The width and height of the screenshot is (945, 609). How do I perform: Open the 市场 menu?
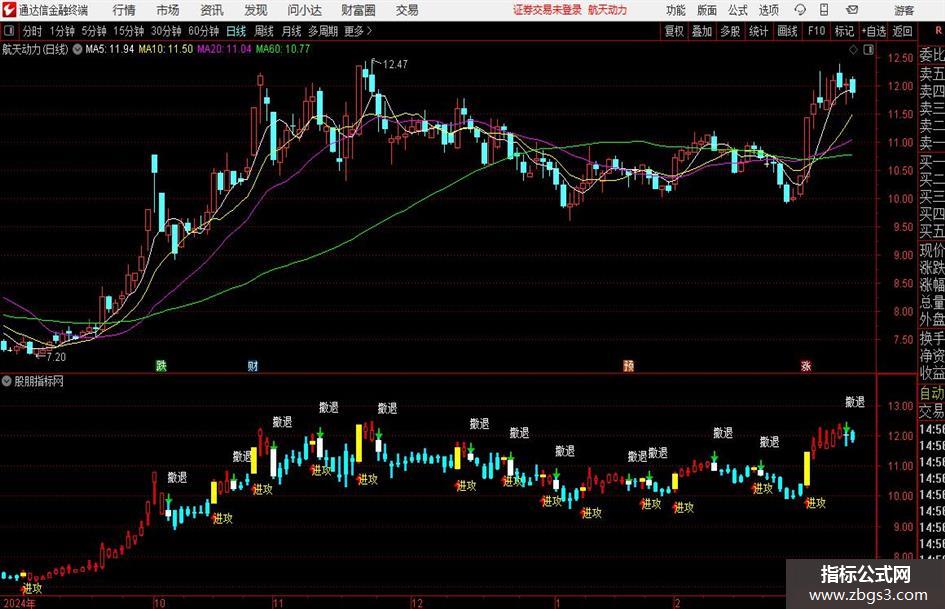(168, 10)
